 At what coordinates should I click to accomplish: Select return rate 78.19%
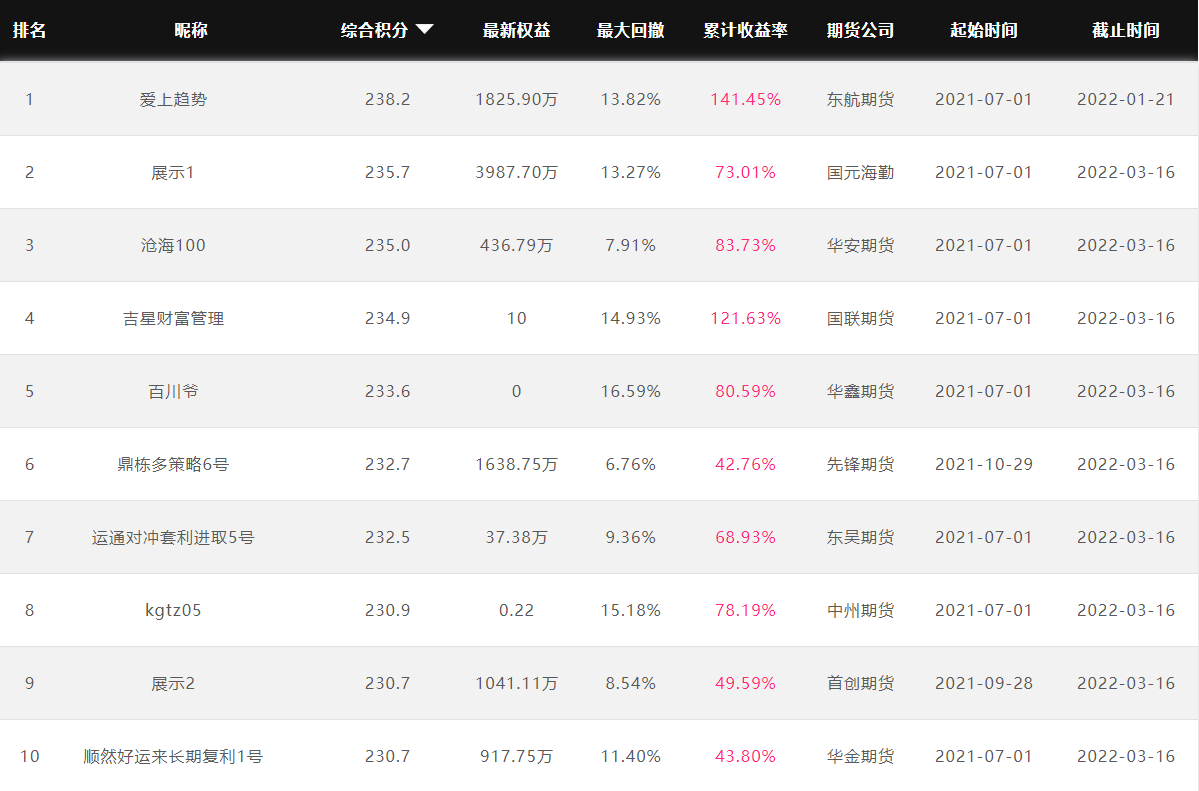click(746, 610)
